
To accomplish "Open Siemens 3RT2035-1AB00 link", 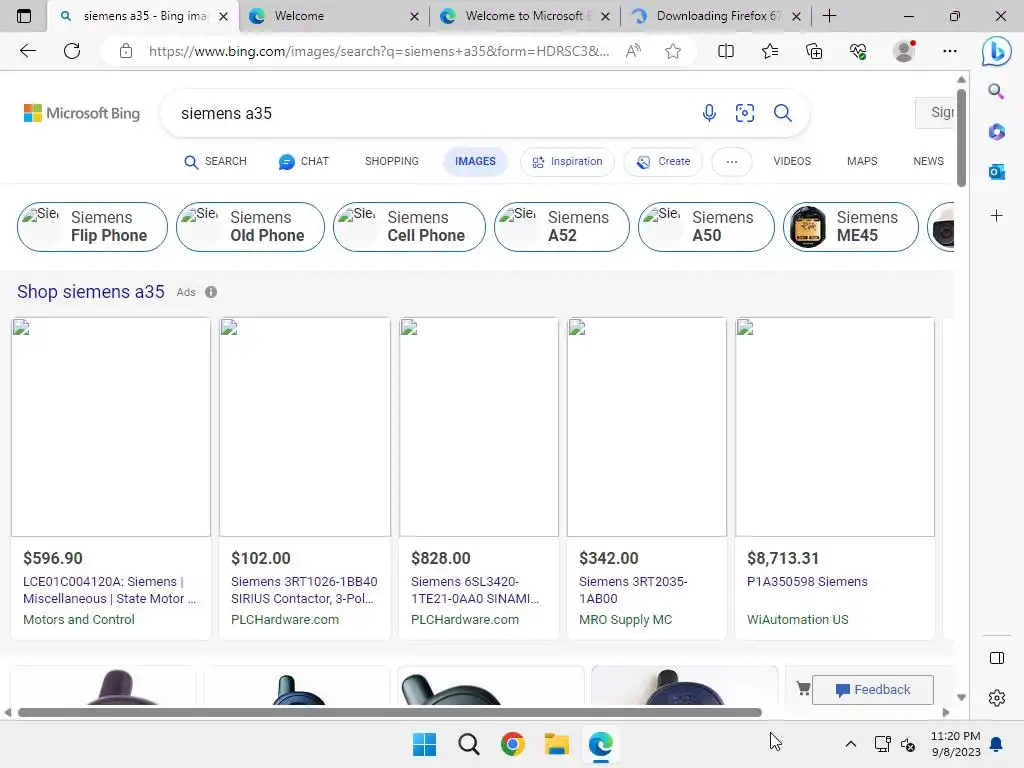I will (633, 590).
